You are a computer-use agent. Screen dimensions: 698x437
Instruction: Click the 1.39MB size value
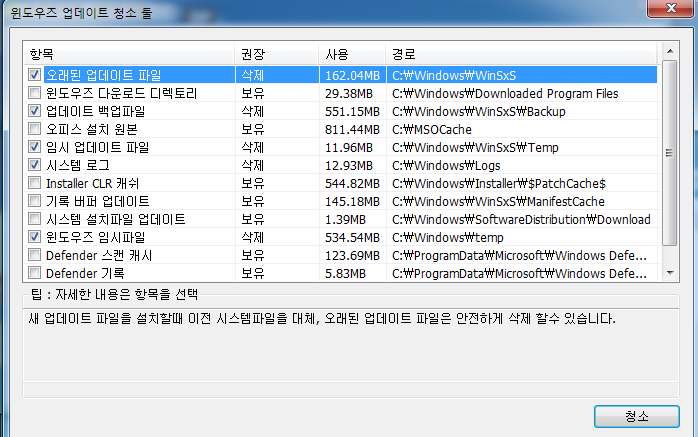(x=345, y=220)
